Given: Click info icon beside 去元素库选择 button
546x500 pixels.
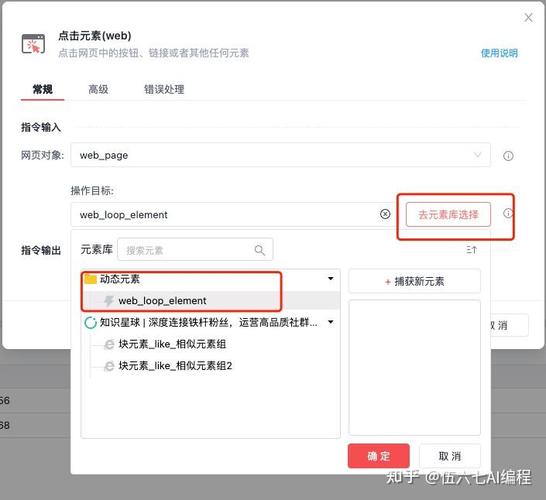Looking at the screenshot, I should click(x=508, y=213).
